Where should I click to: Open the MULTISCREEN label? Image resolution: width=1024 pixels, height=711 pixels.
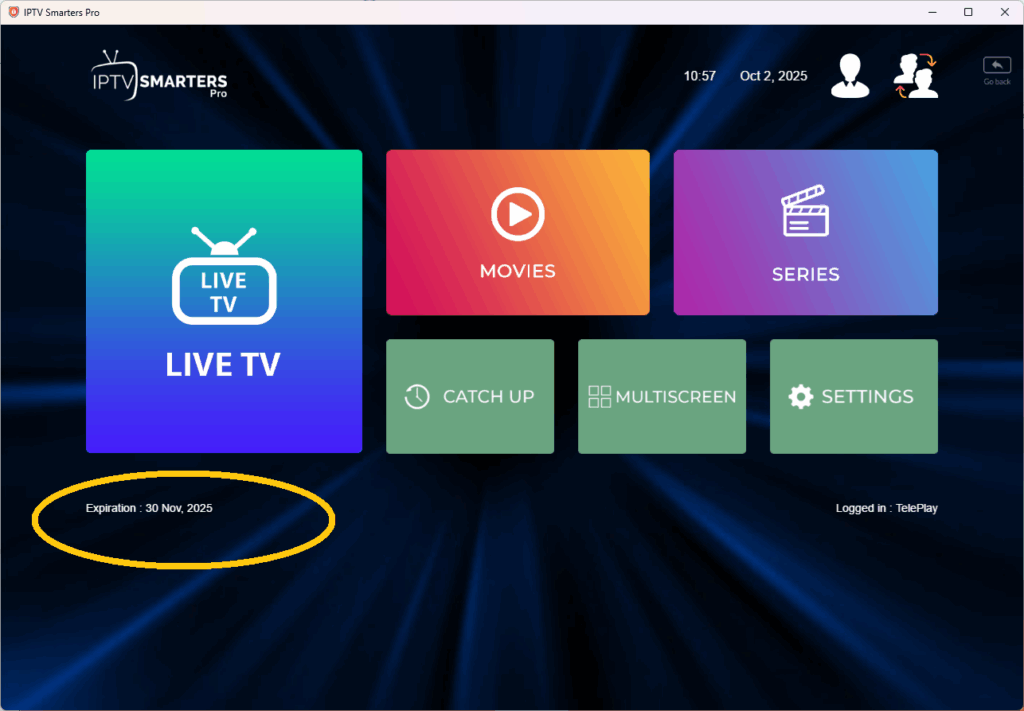(675, 397)
